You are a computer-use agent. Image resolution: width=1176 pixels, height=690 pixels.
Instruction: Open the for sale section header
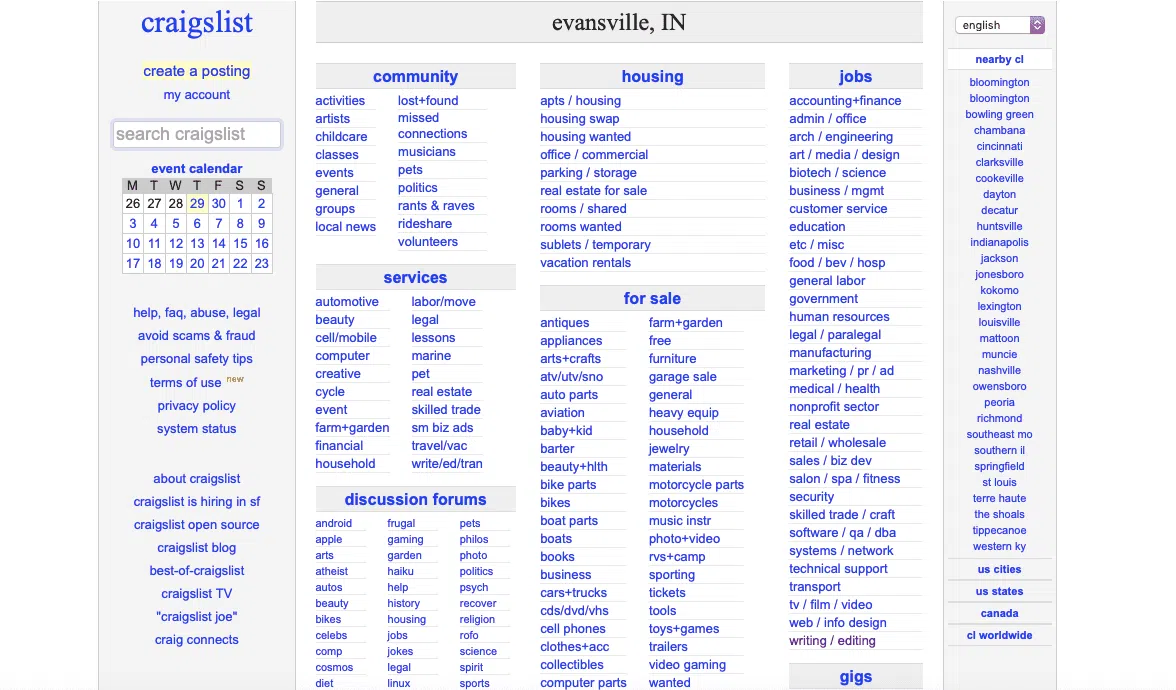point(652,298)
